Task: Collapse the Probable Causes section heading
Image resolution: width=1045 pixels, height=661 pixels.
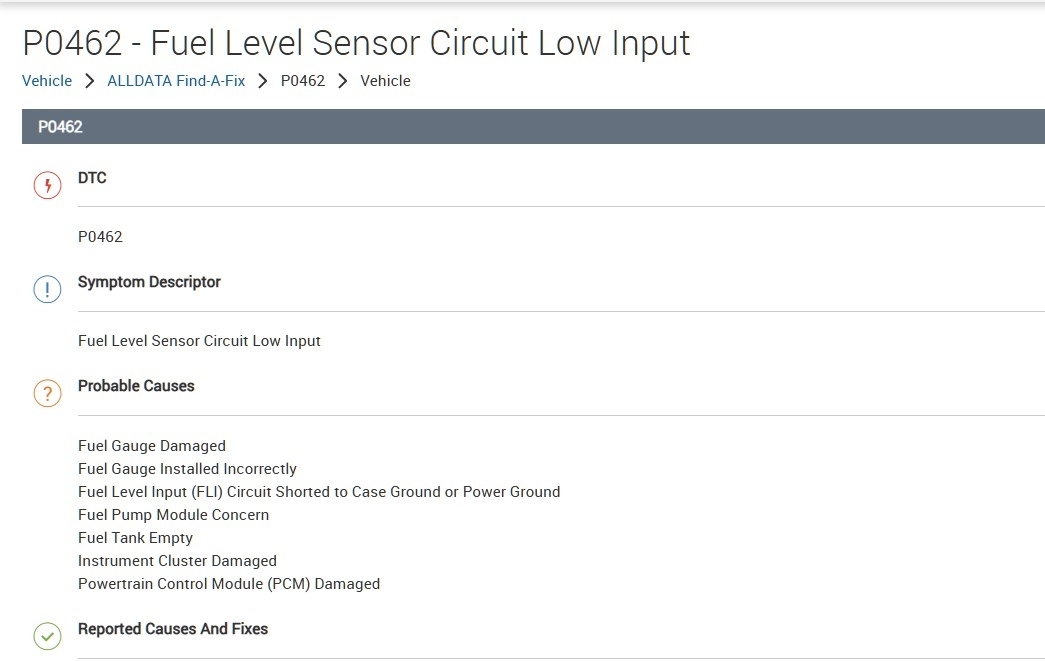Action: pyautogui.click(x=136, y=386)
